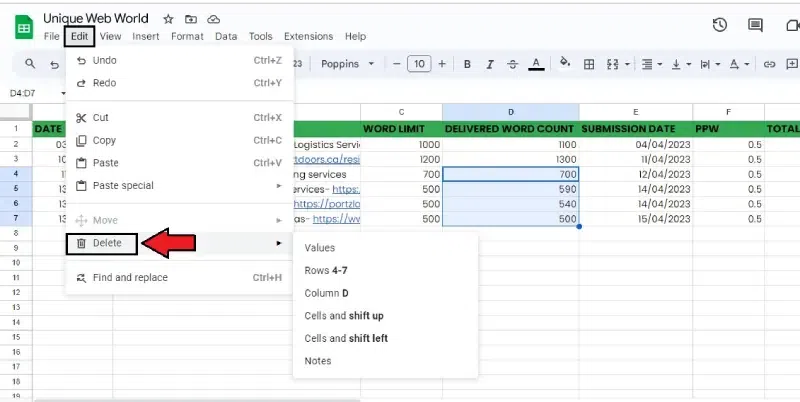Expand the Paste special submenu
The image size is (800, 402).
(x=180, y=185)
